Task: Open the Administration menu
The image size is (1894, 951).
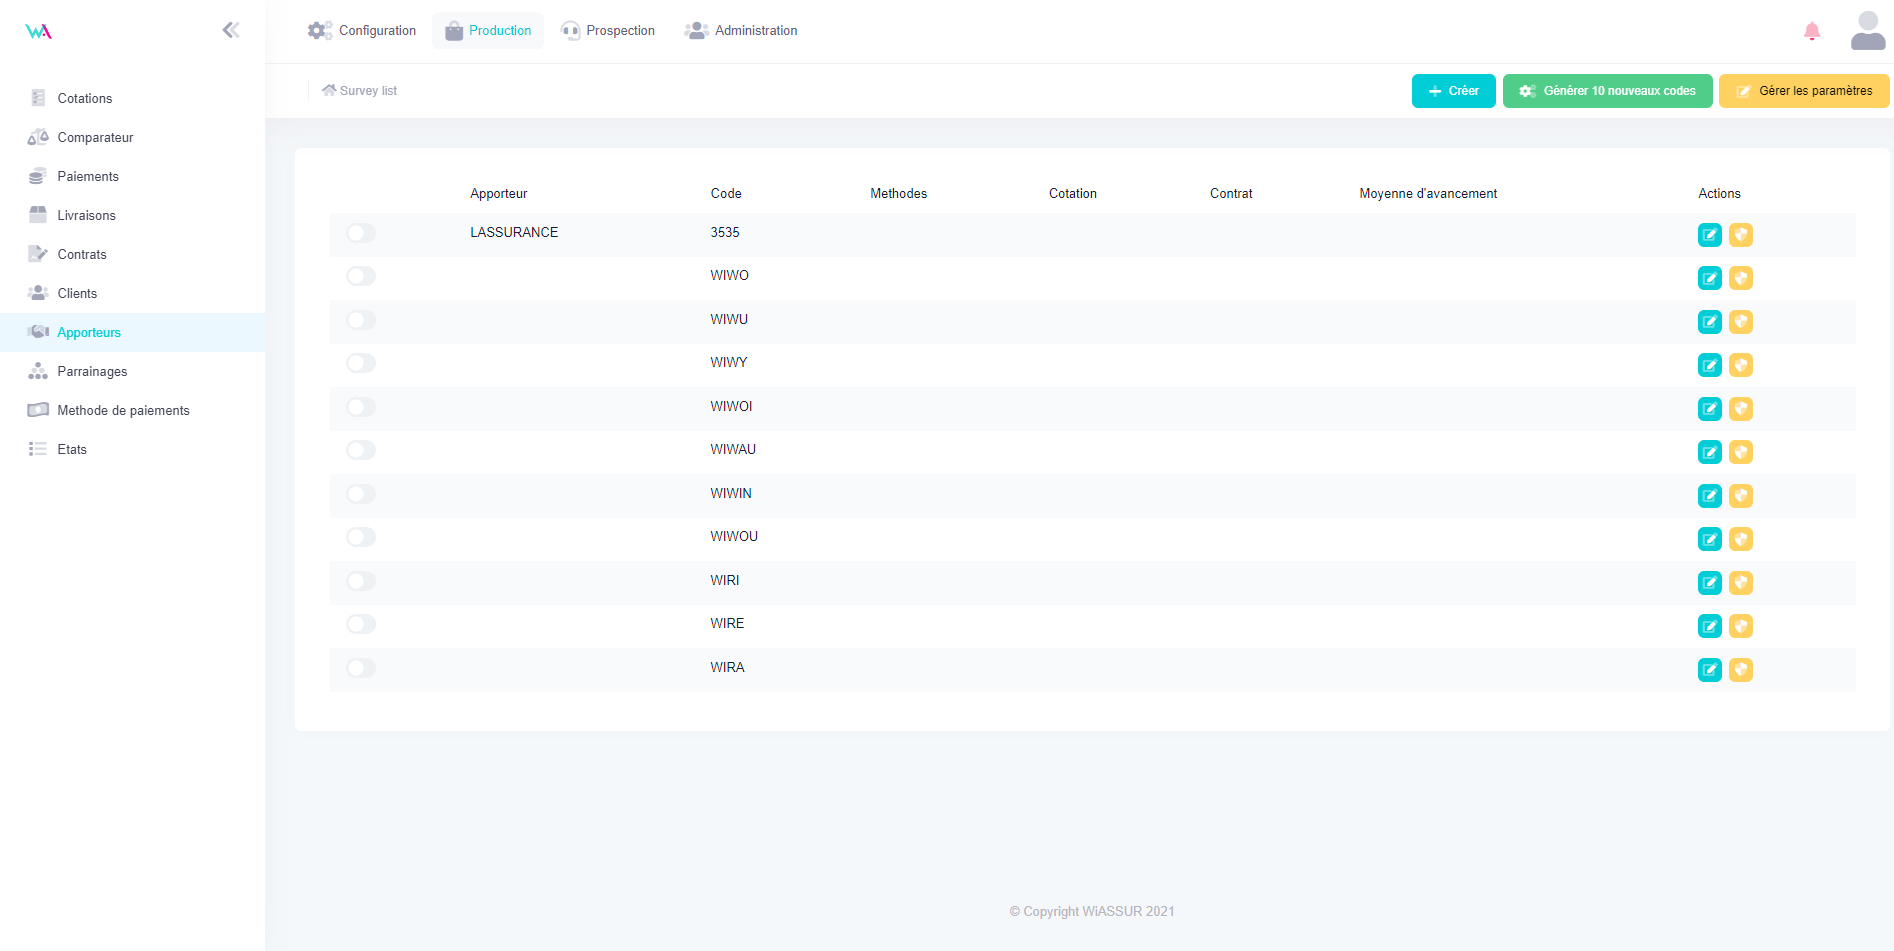Action: tap(741, 31)
